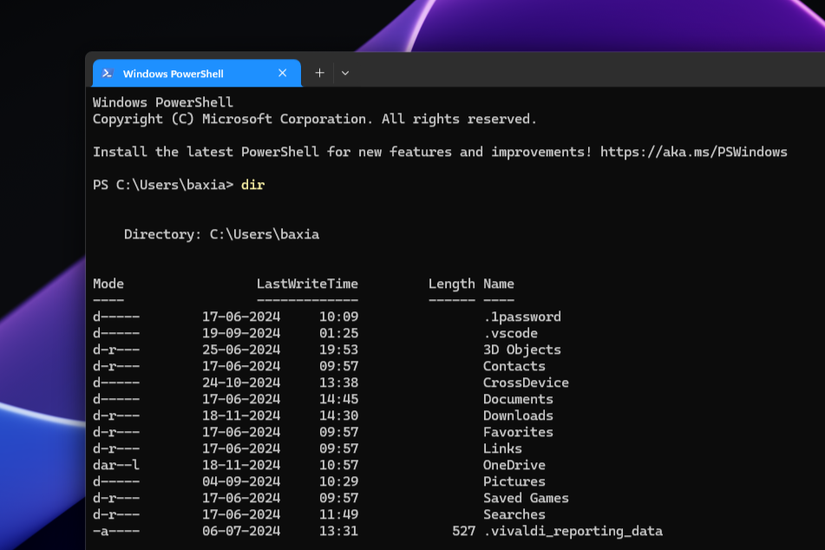Click the PowerShell icon in the tab
The width and height of the screenshot is (825, 550).
tap(107, 73)
